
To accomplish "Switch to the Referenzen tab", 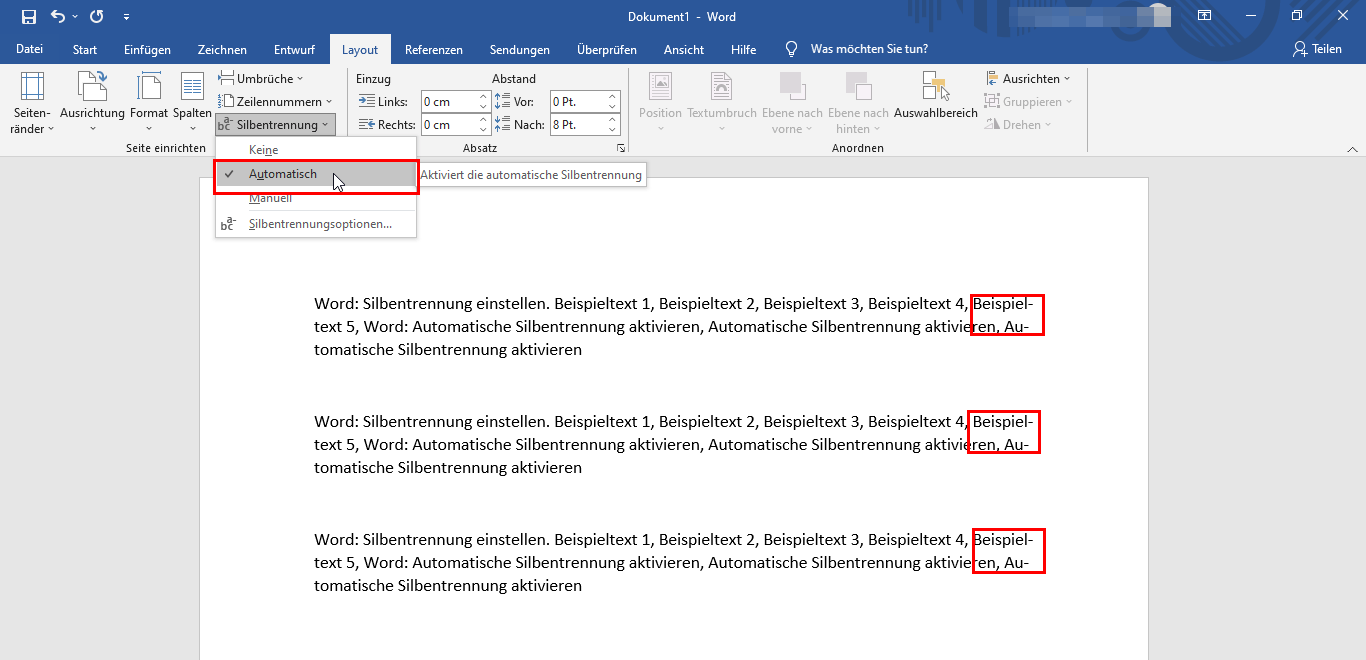I will pos(434,49).
